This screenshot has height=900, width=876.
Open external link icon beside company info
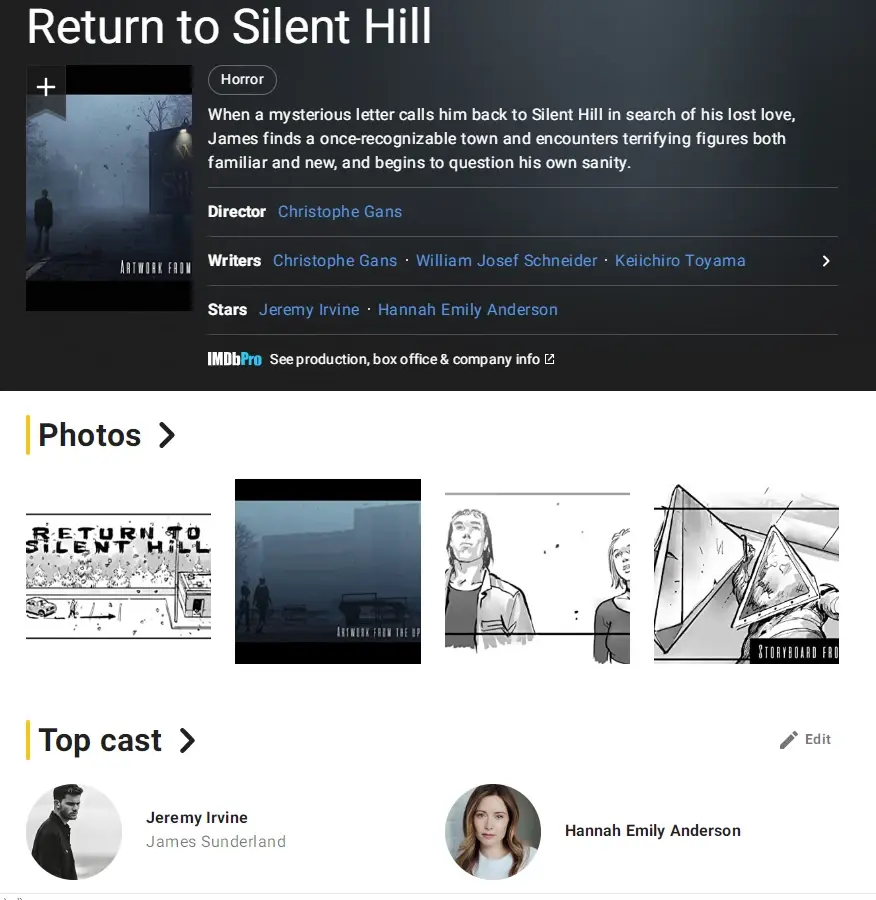pos(549,359)
